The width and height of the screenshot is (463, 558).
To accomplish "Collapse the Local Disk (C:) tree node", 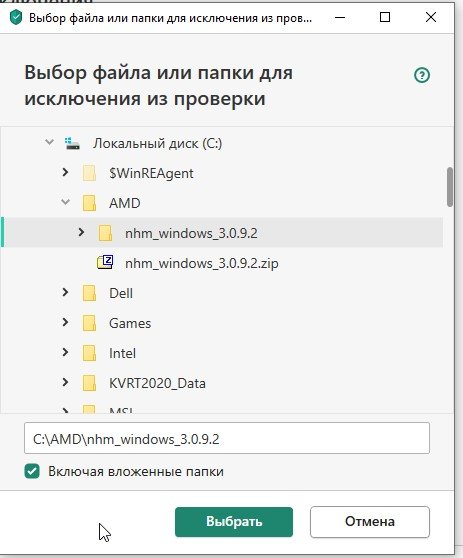I will coord(49,143).
